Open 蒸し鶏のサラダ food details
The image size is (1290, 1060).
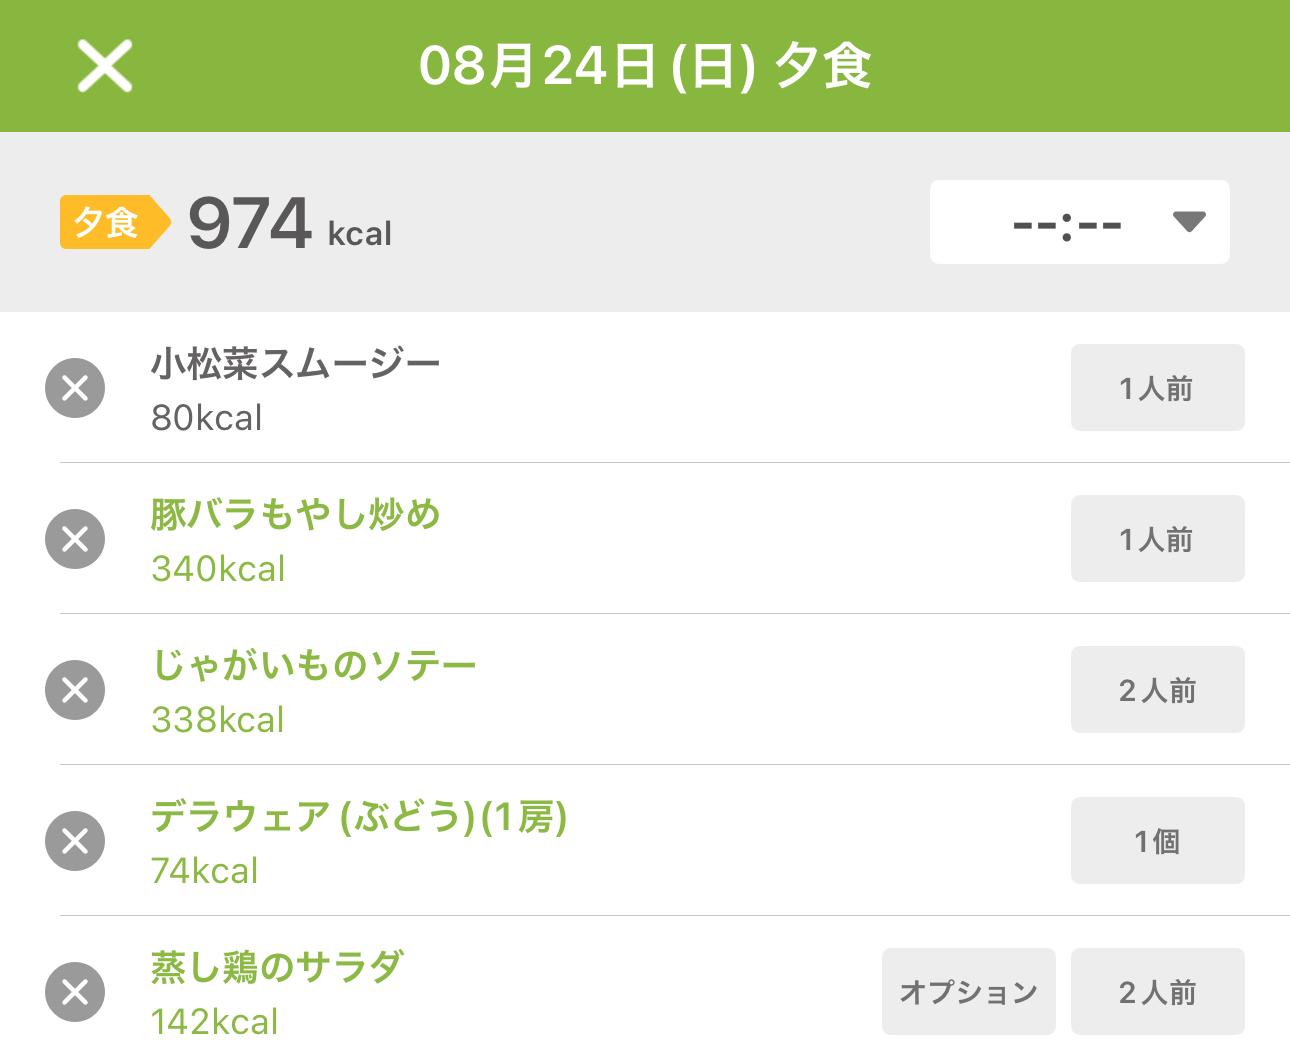(277, 968)
